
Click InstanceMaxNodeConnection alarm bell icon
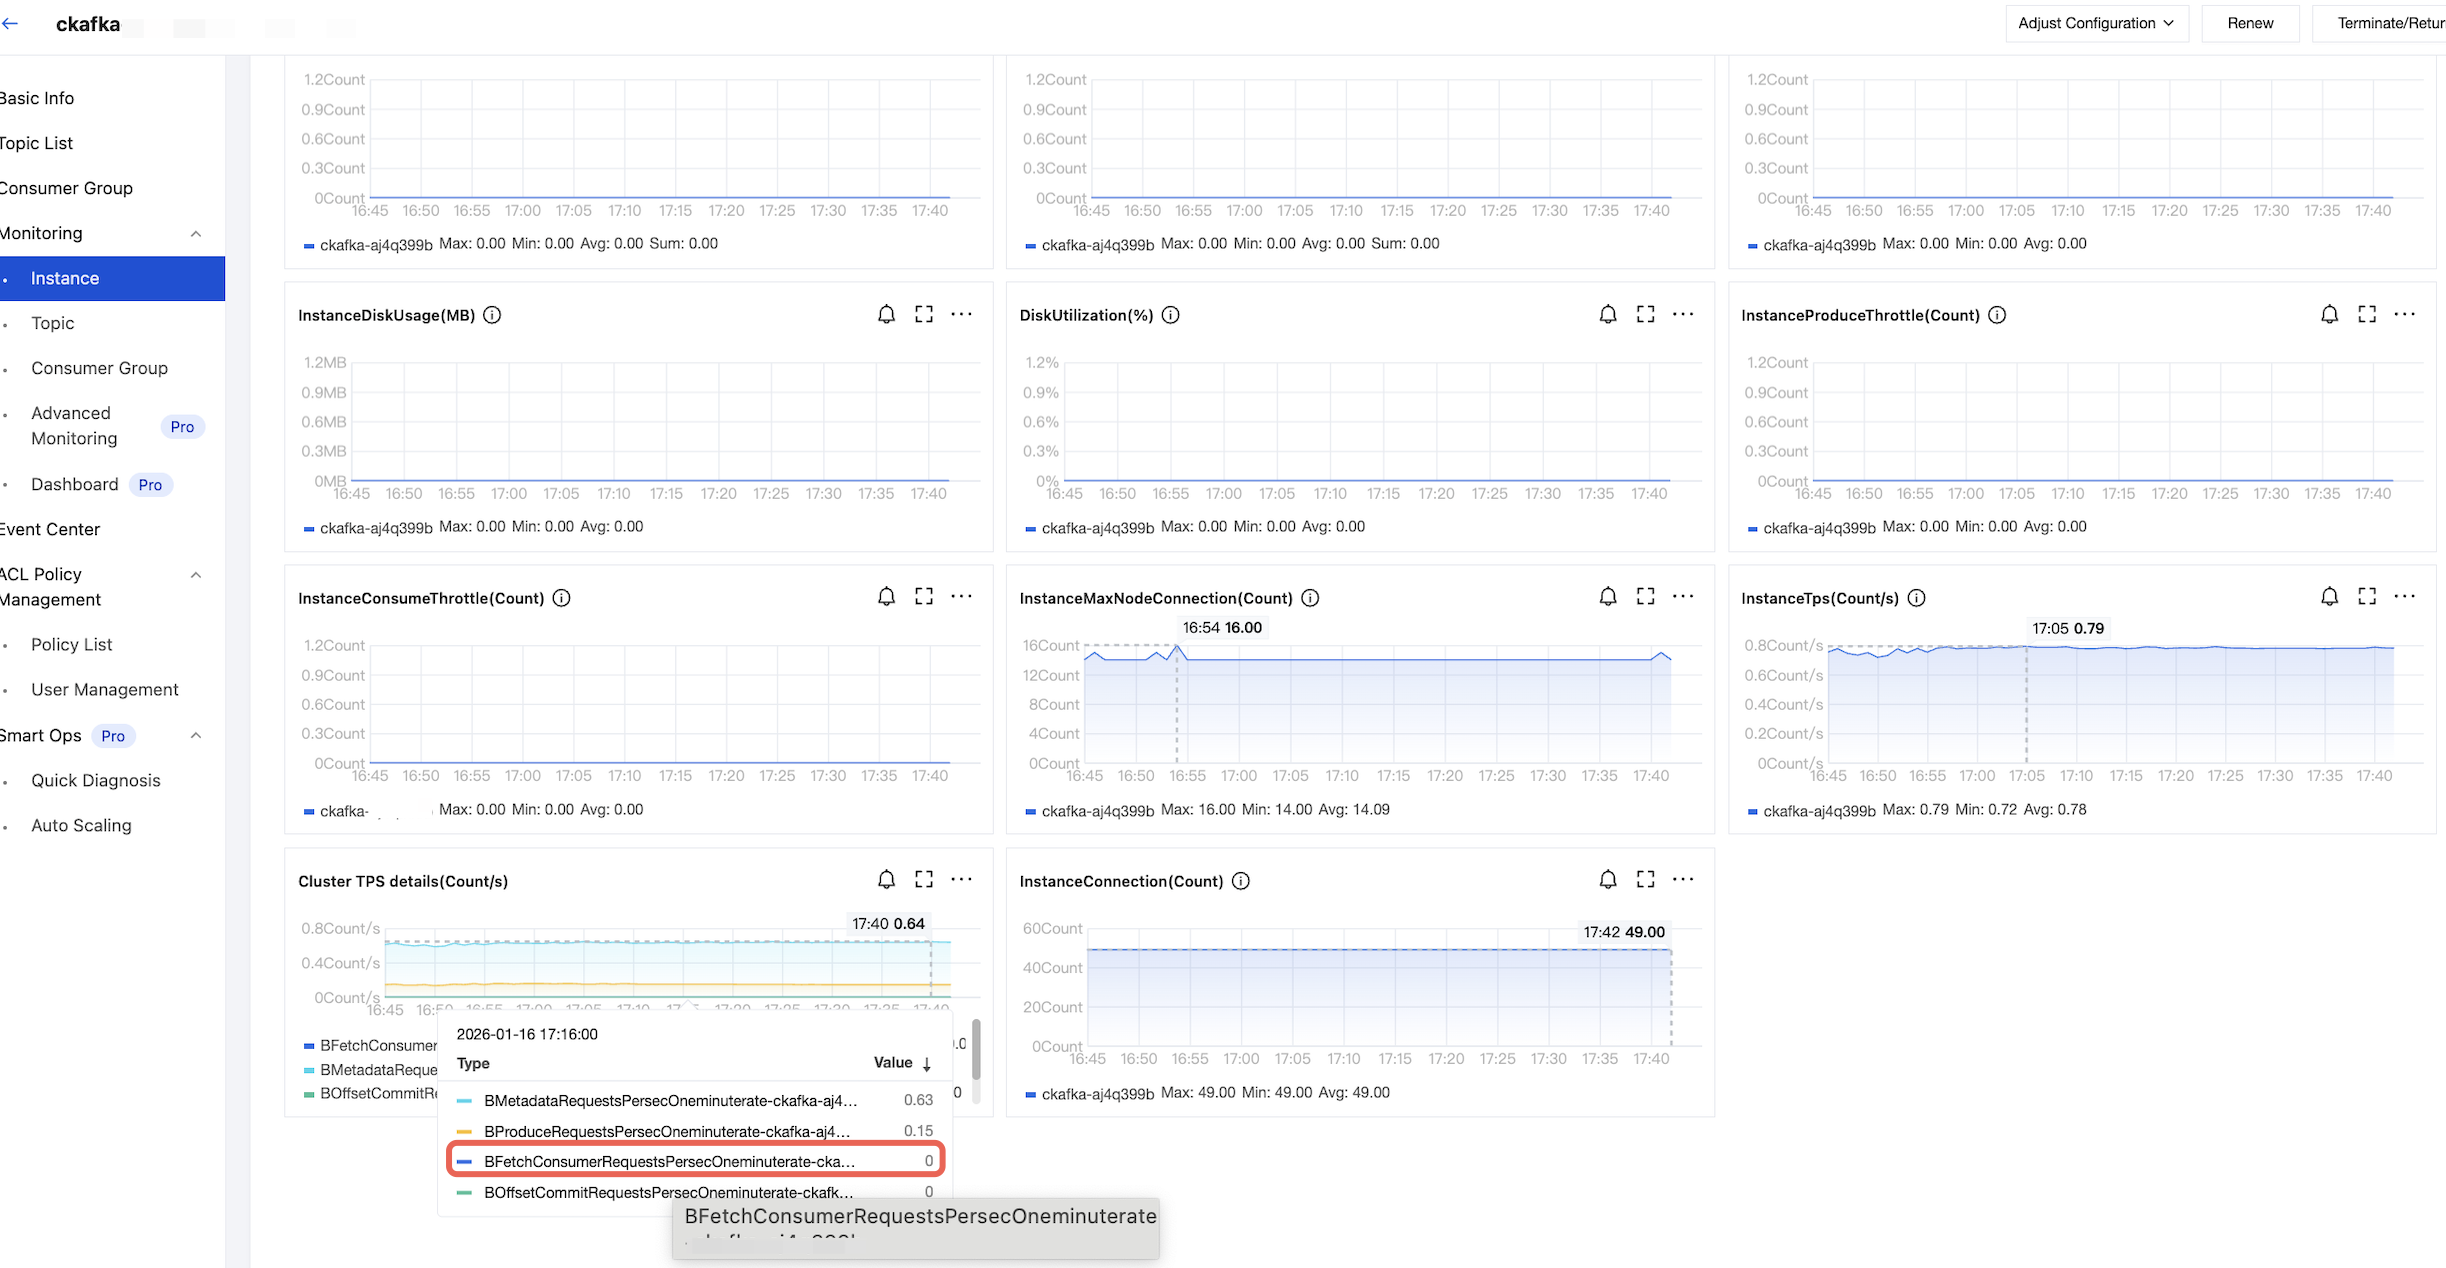click(x=1607, y=597)
